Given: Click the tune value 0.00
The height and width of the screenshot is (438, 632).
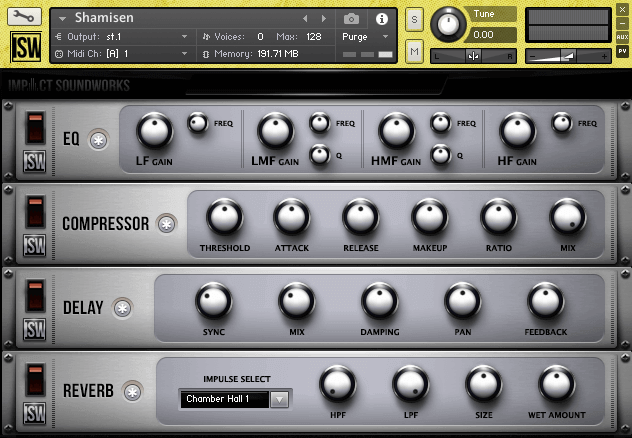Looking at the screenshot, I should click(x=483, y=35).
